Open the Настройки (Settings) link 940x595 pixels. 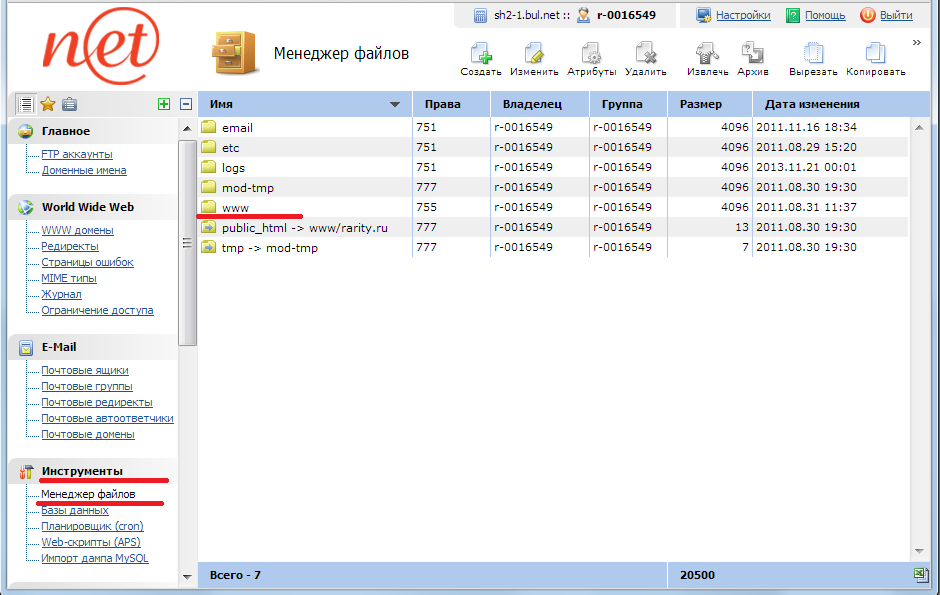[x=742, y=15]
